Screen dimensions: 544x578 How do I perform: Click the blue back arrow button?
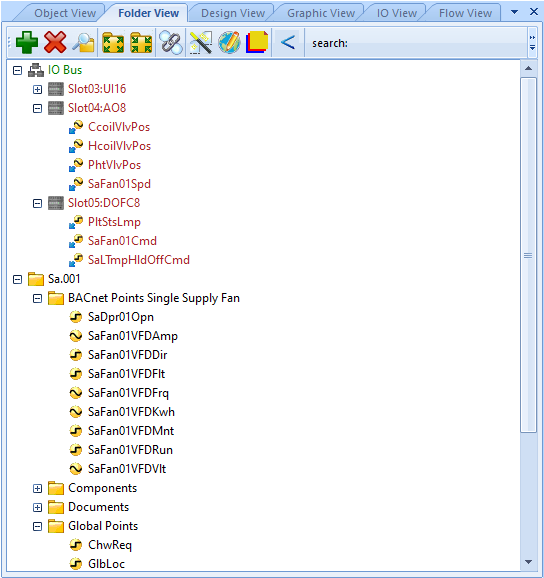coord(288,42)
